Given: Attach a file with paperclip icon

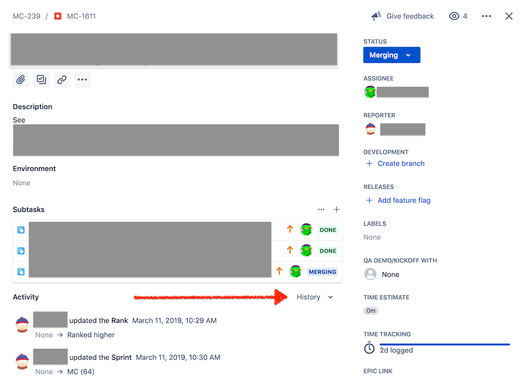Looking at the screenshot, I should pos(21,79).
